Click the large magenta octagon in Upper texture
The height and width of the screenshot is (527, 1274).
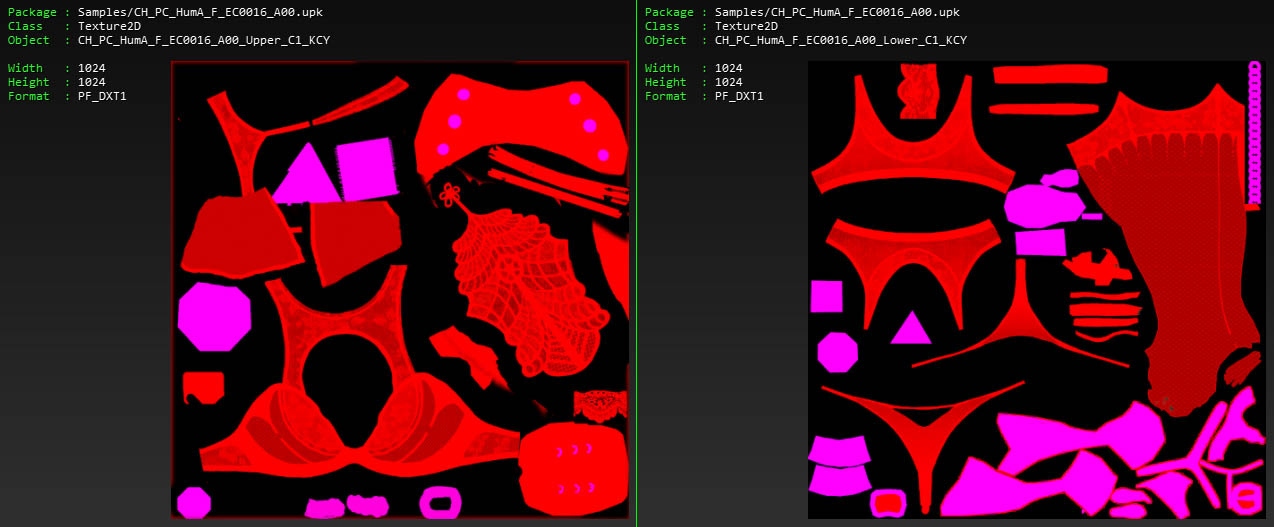[213, 316]
